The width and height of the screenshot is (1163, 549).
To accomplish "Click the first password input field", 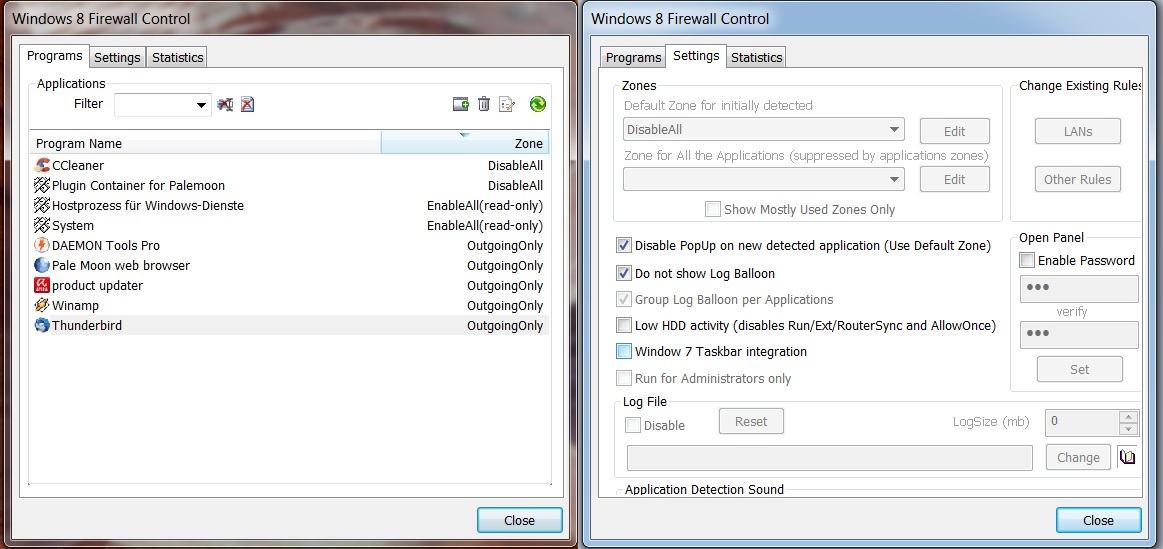I will click(x=1079, y=289).
